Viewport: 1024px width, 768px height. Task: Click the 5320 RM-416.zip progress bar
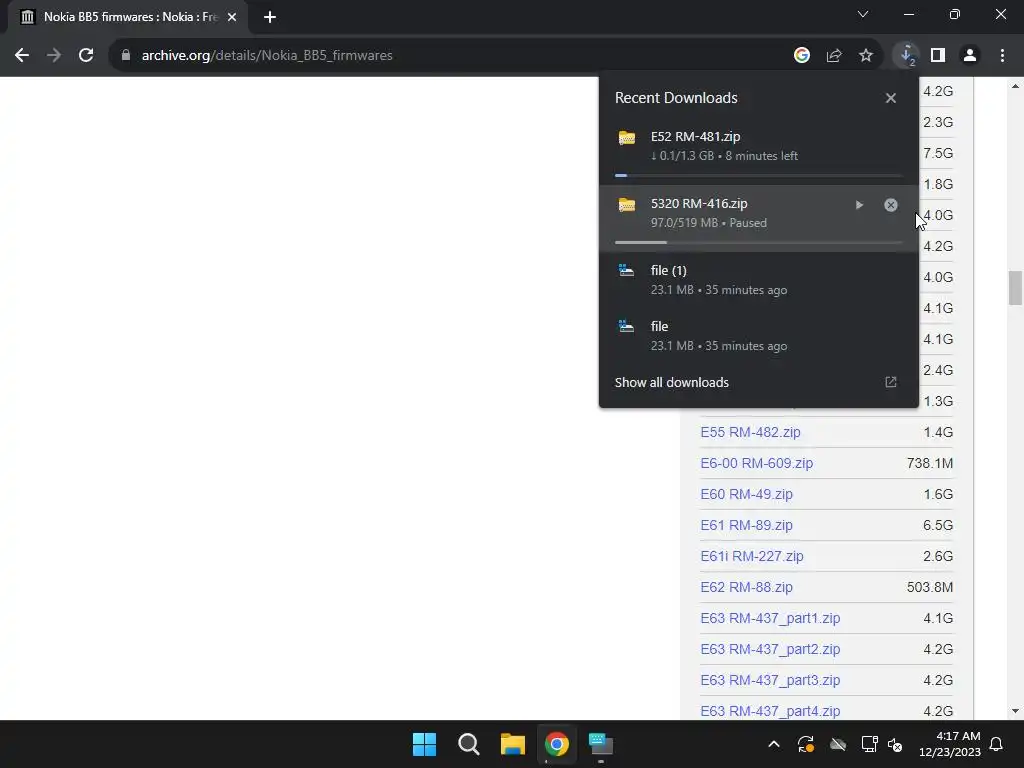[x=758, y=242]
